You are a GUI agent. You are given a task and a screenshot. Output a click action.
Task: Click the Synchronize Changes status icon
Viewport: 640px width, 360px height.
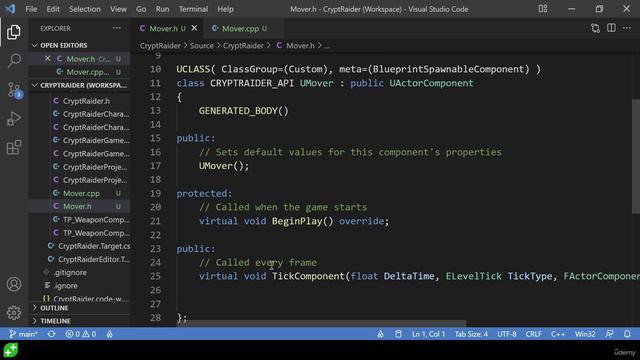[x=51, y=334]
